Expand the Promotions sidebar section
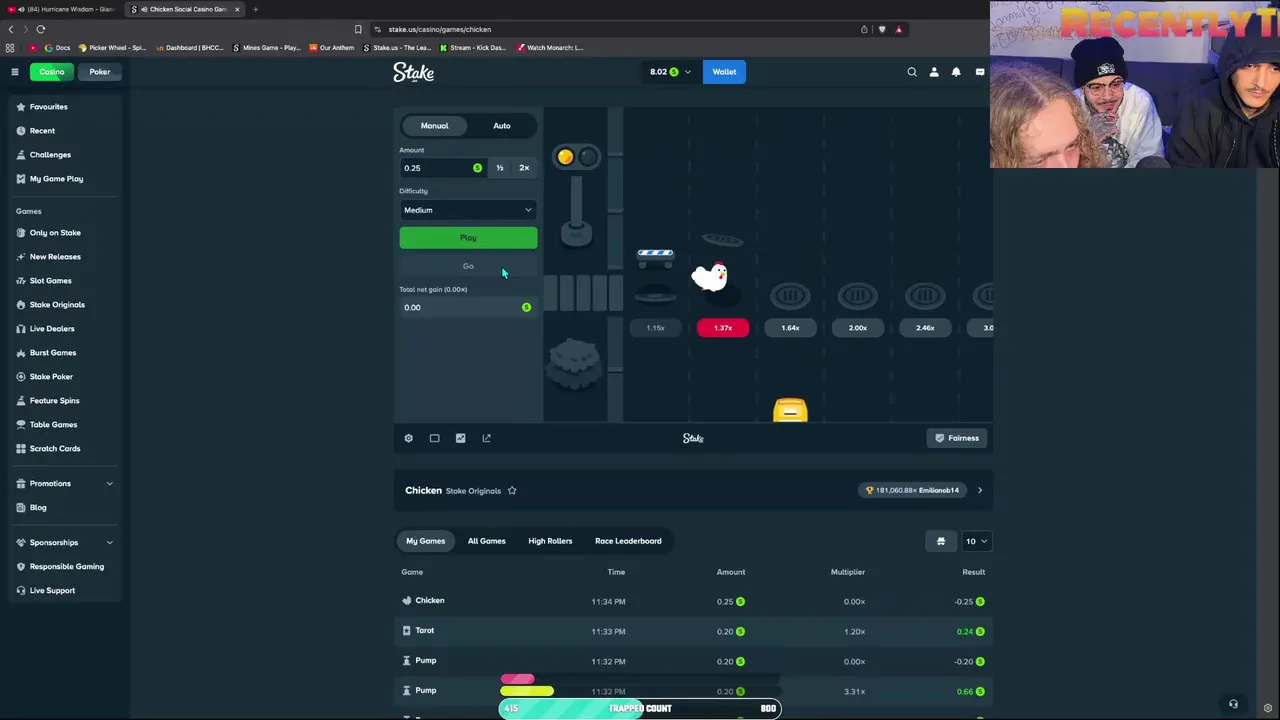1280x720 pixels. 64,484
